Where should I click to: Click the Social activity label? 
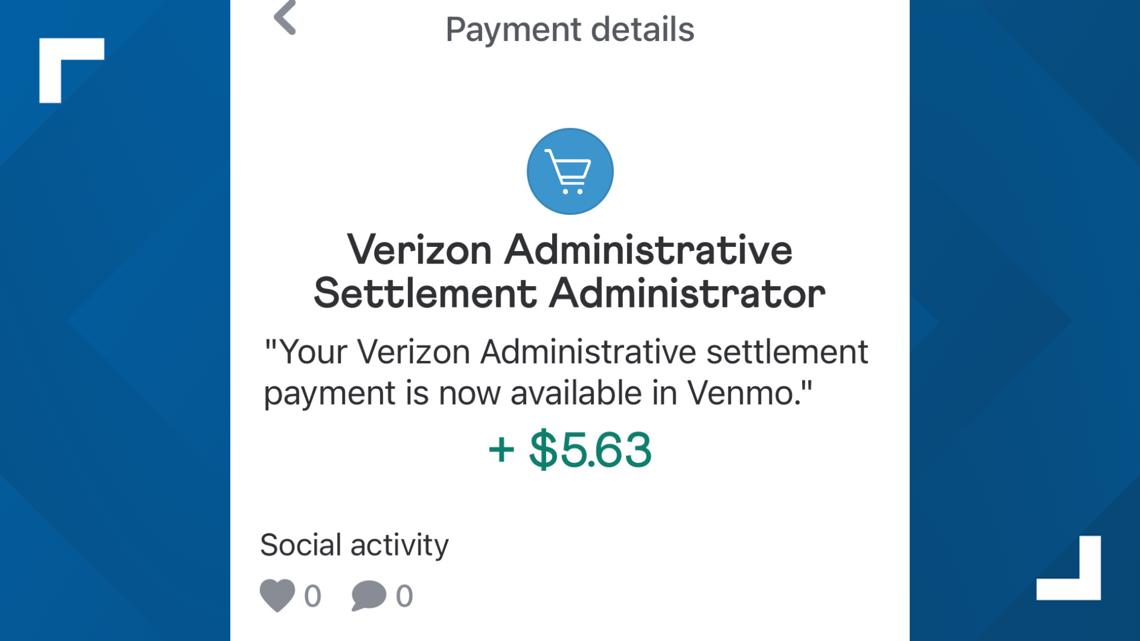355,545
